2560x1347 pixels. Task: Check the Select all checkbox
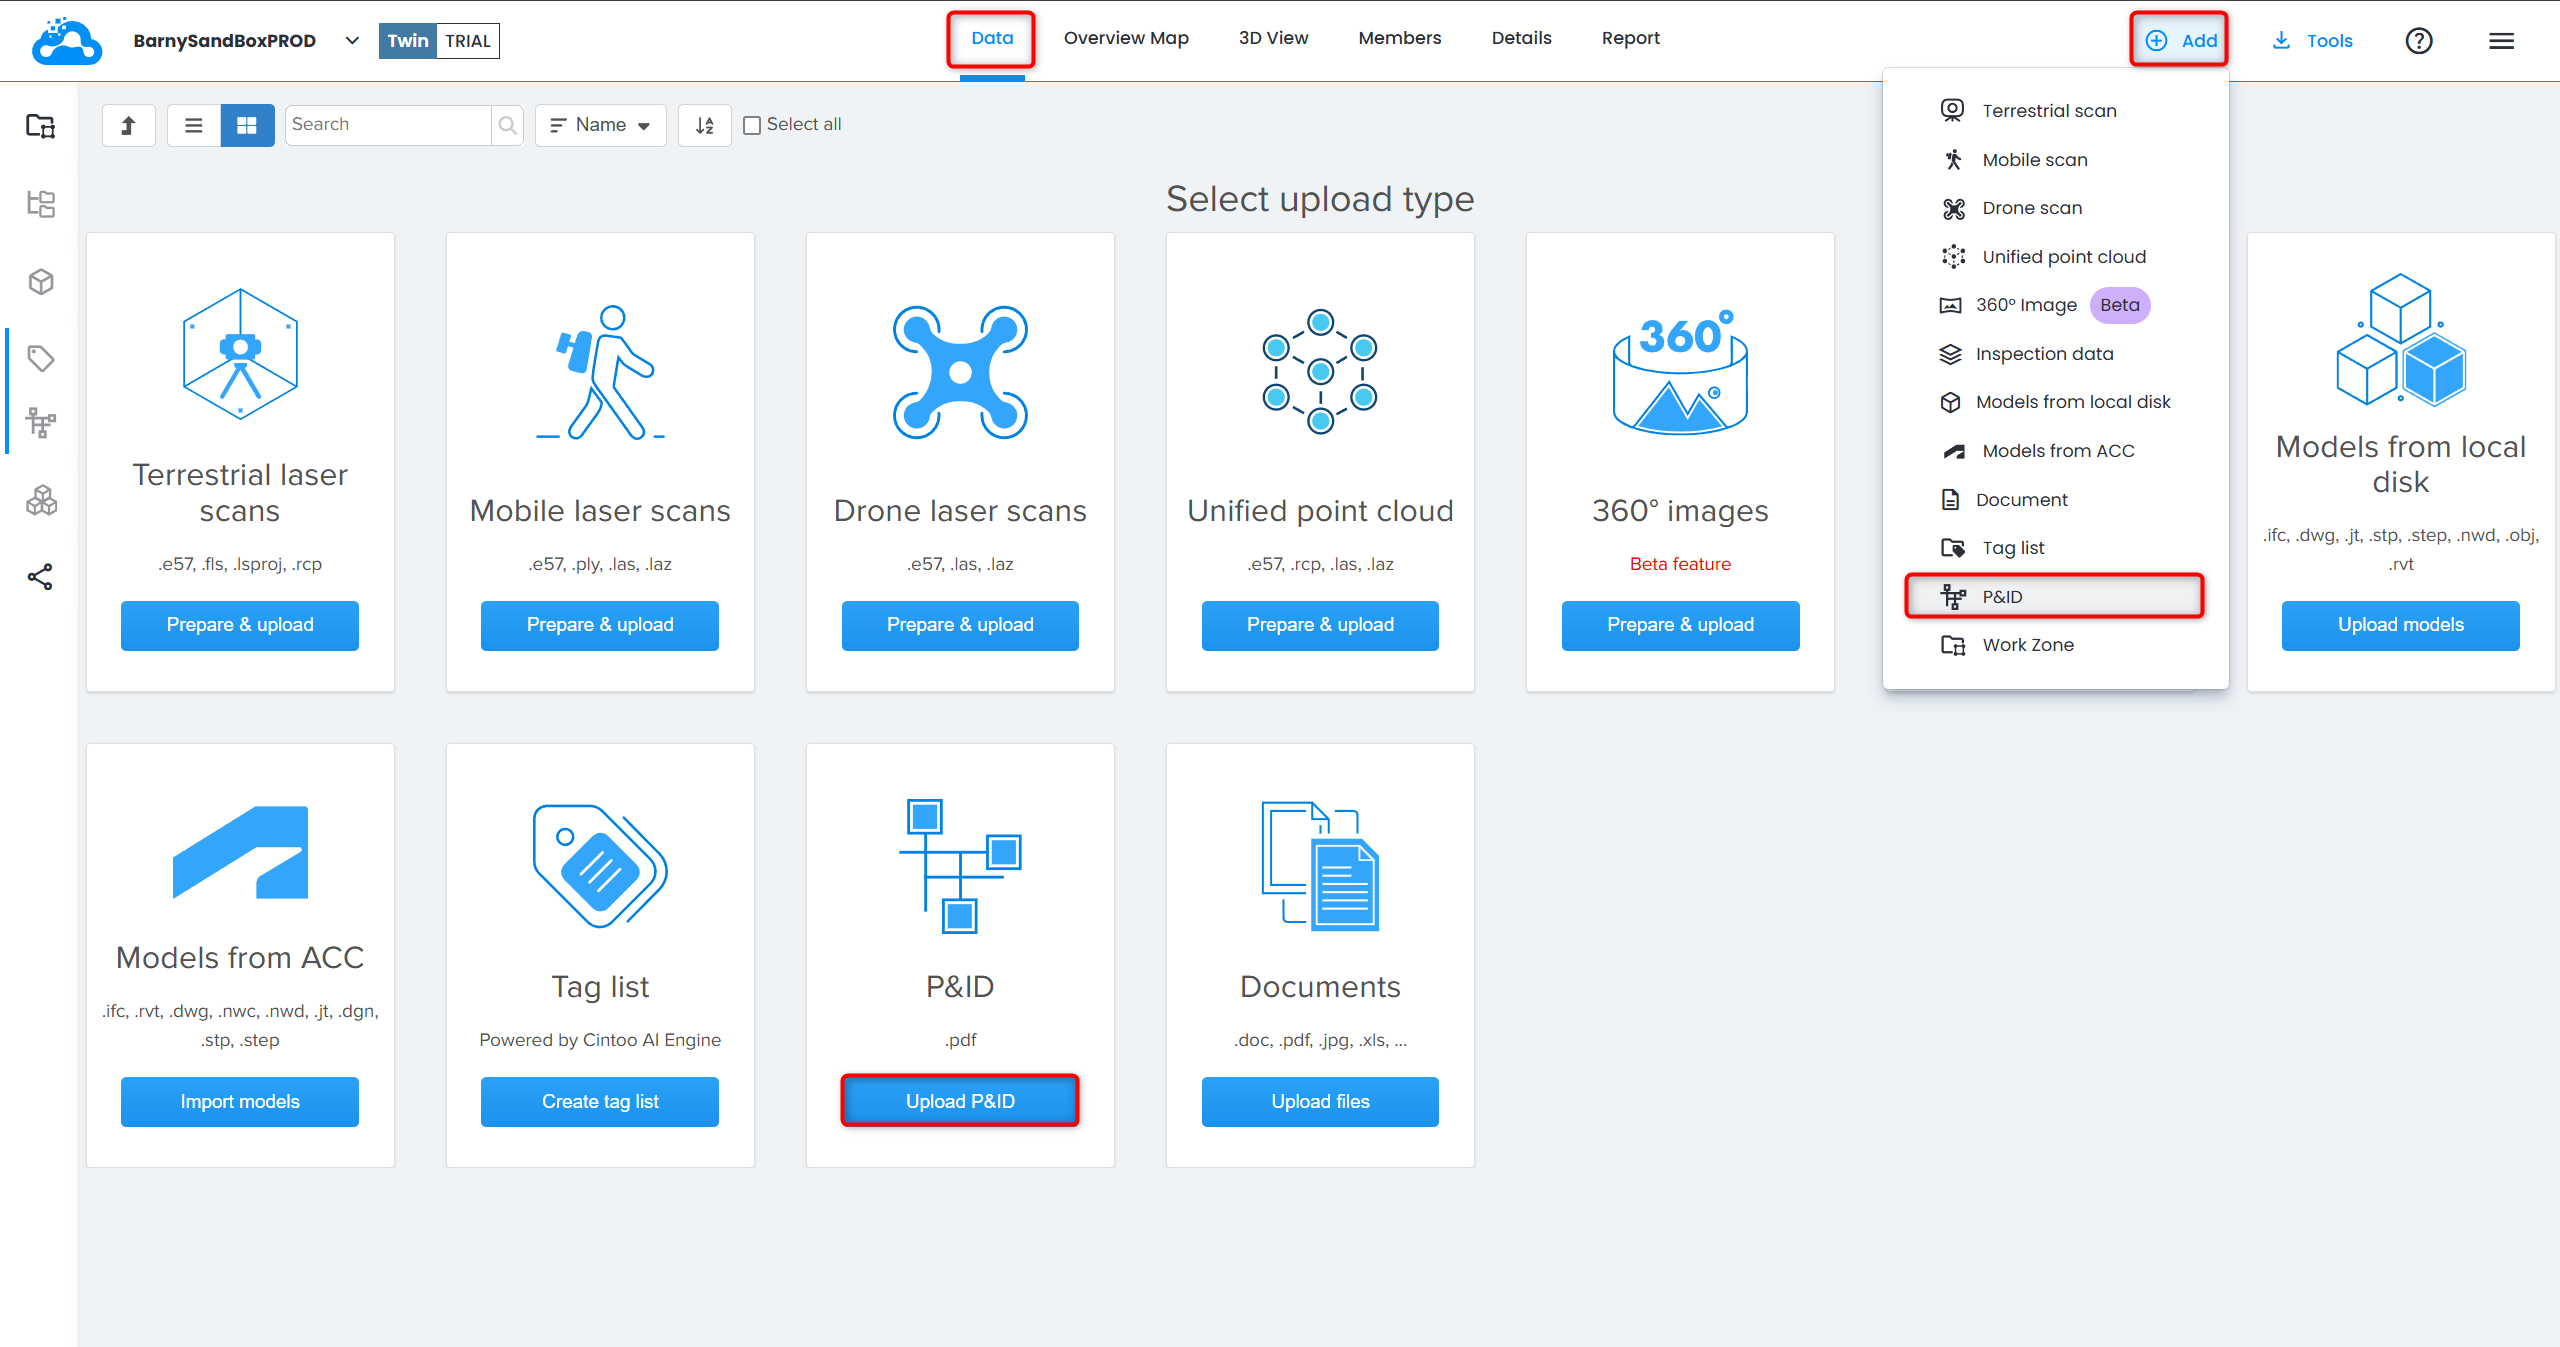(x=752, y=125)
